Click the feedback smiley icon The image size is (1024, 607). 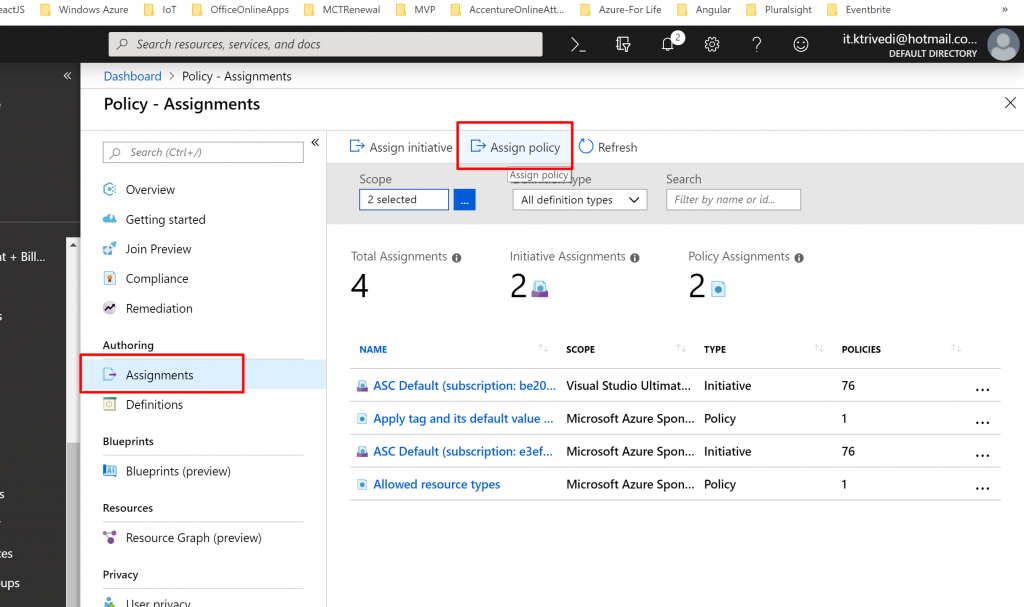click(801, 44)
